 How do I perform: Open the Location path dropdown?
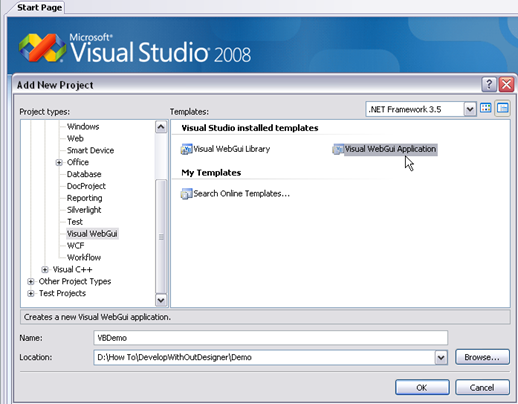click(x=441, y=358)
